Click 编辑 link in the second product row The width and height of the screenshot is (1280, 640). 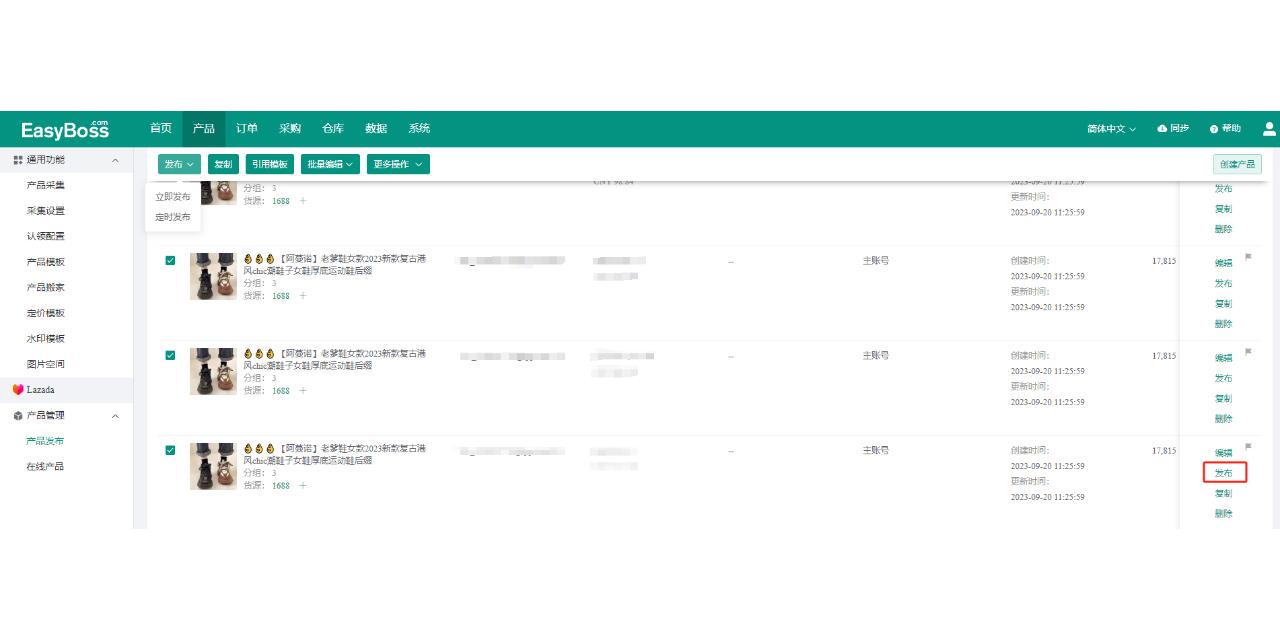coord(1223,263)
